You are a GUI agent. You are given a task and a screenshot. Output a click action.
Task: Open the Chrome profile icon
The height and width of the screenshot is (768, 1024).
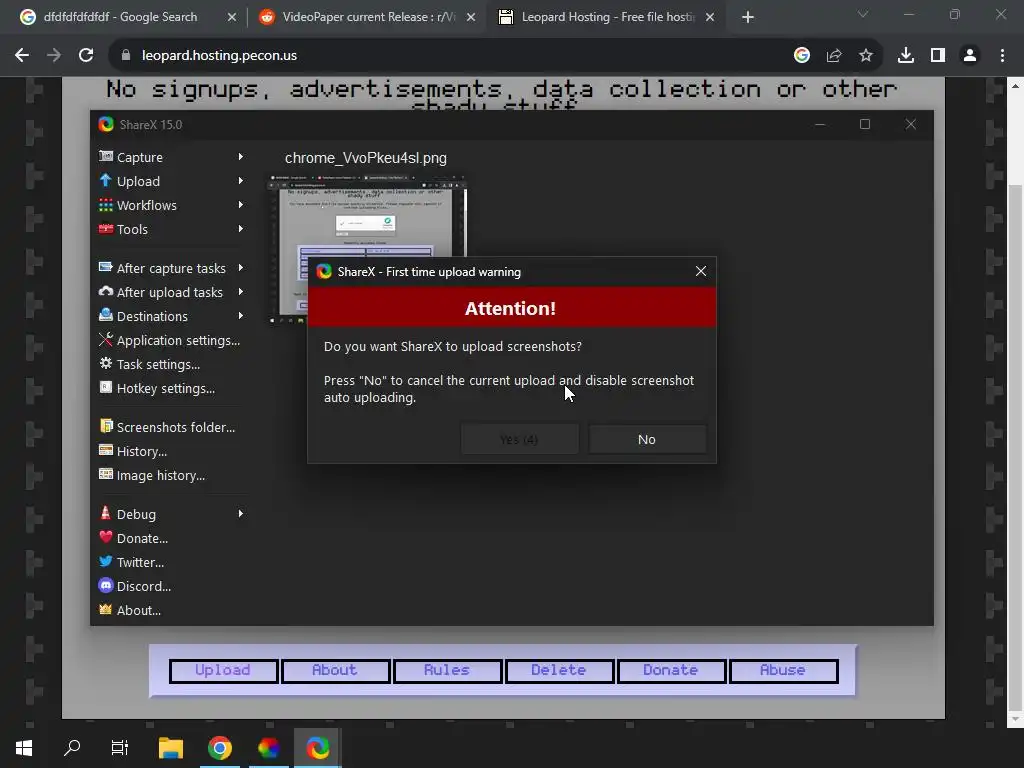coord(970,56)
